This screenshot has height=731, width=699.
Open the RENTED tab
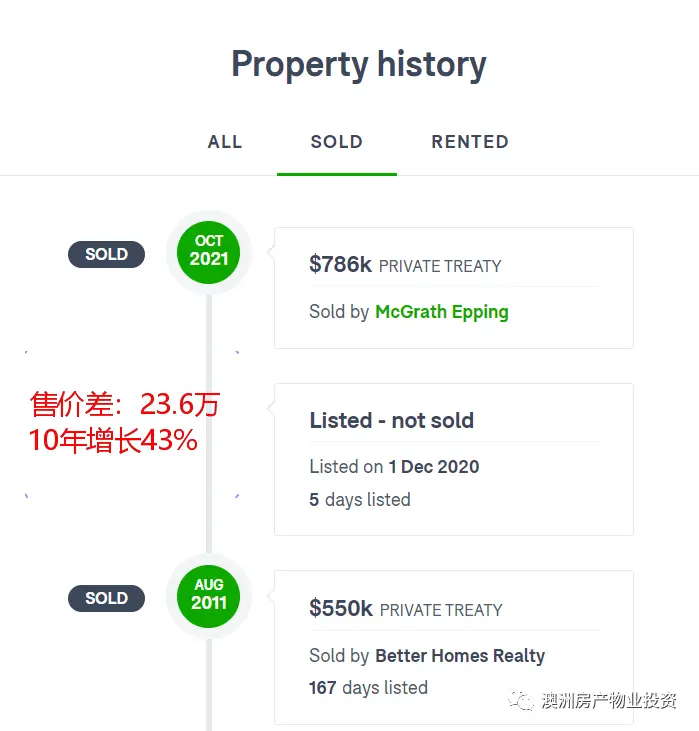point(470,142)
